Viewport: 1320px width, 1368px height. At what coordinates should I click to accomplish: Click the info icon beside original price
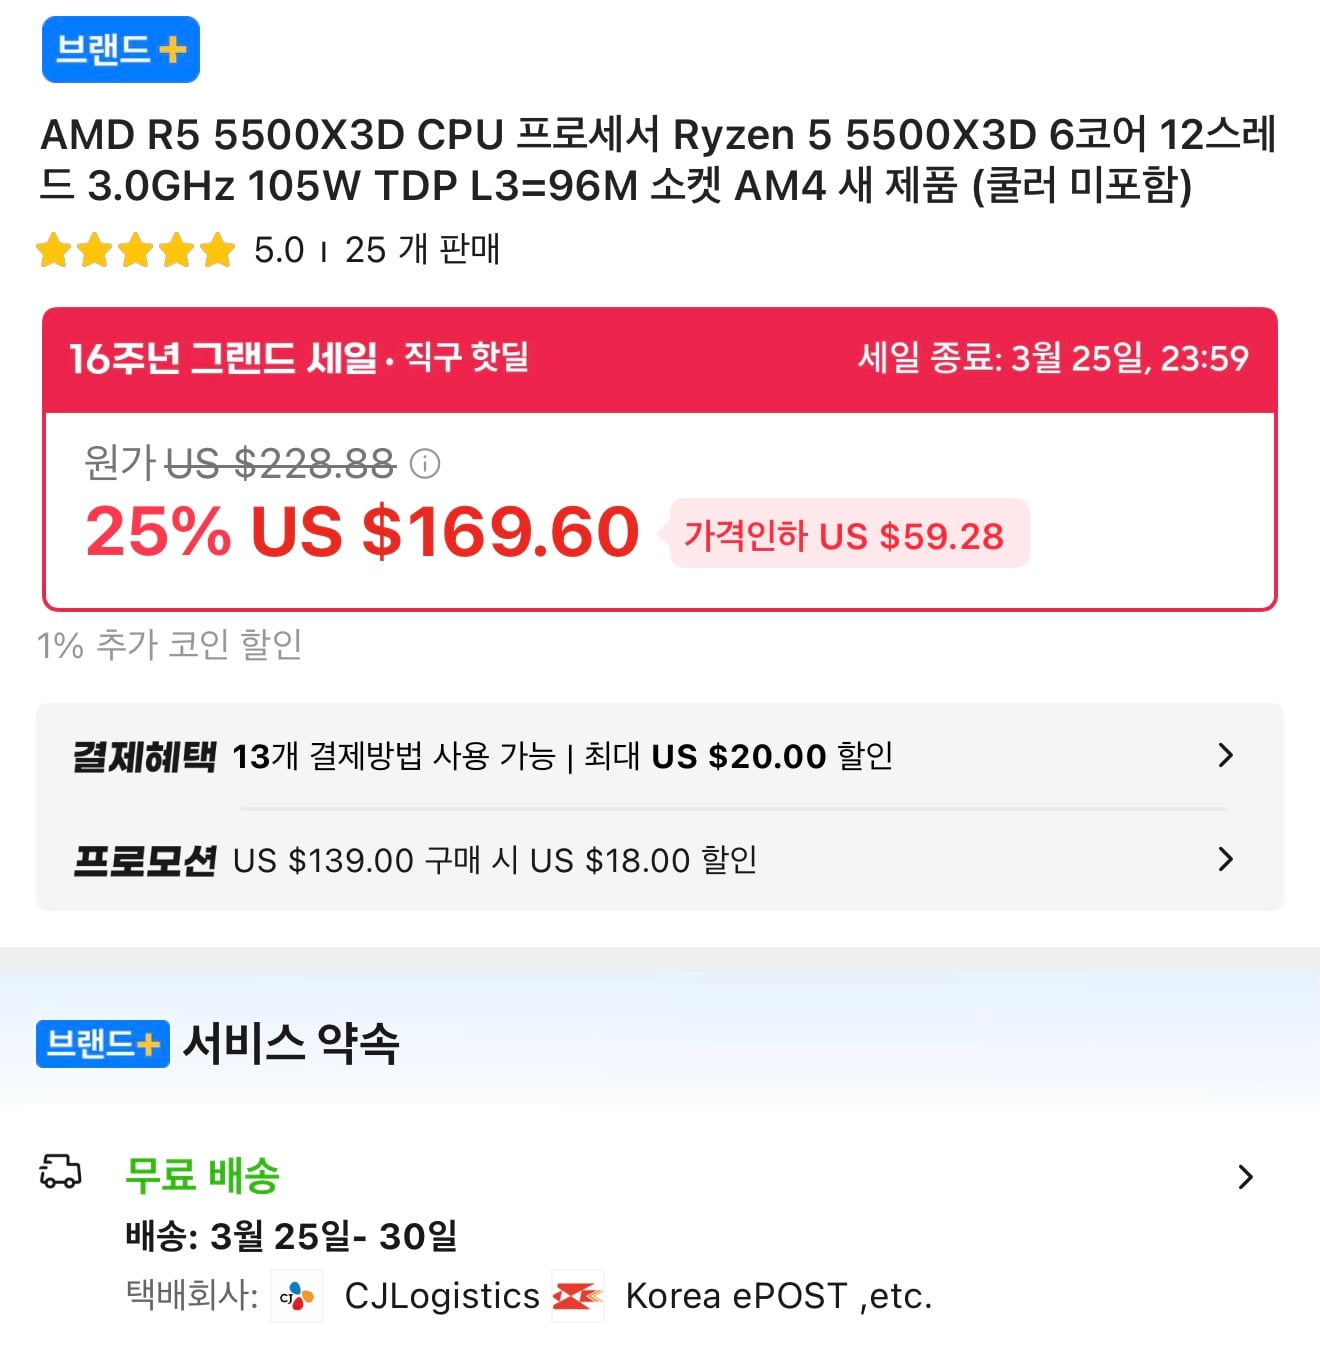(x=425, y=464)
